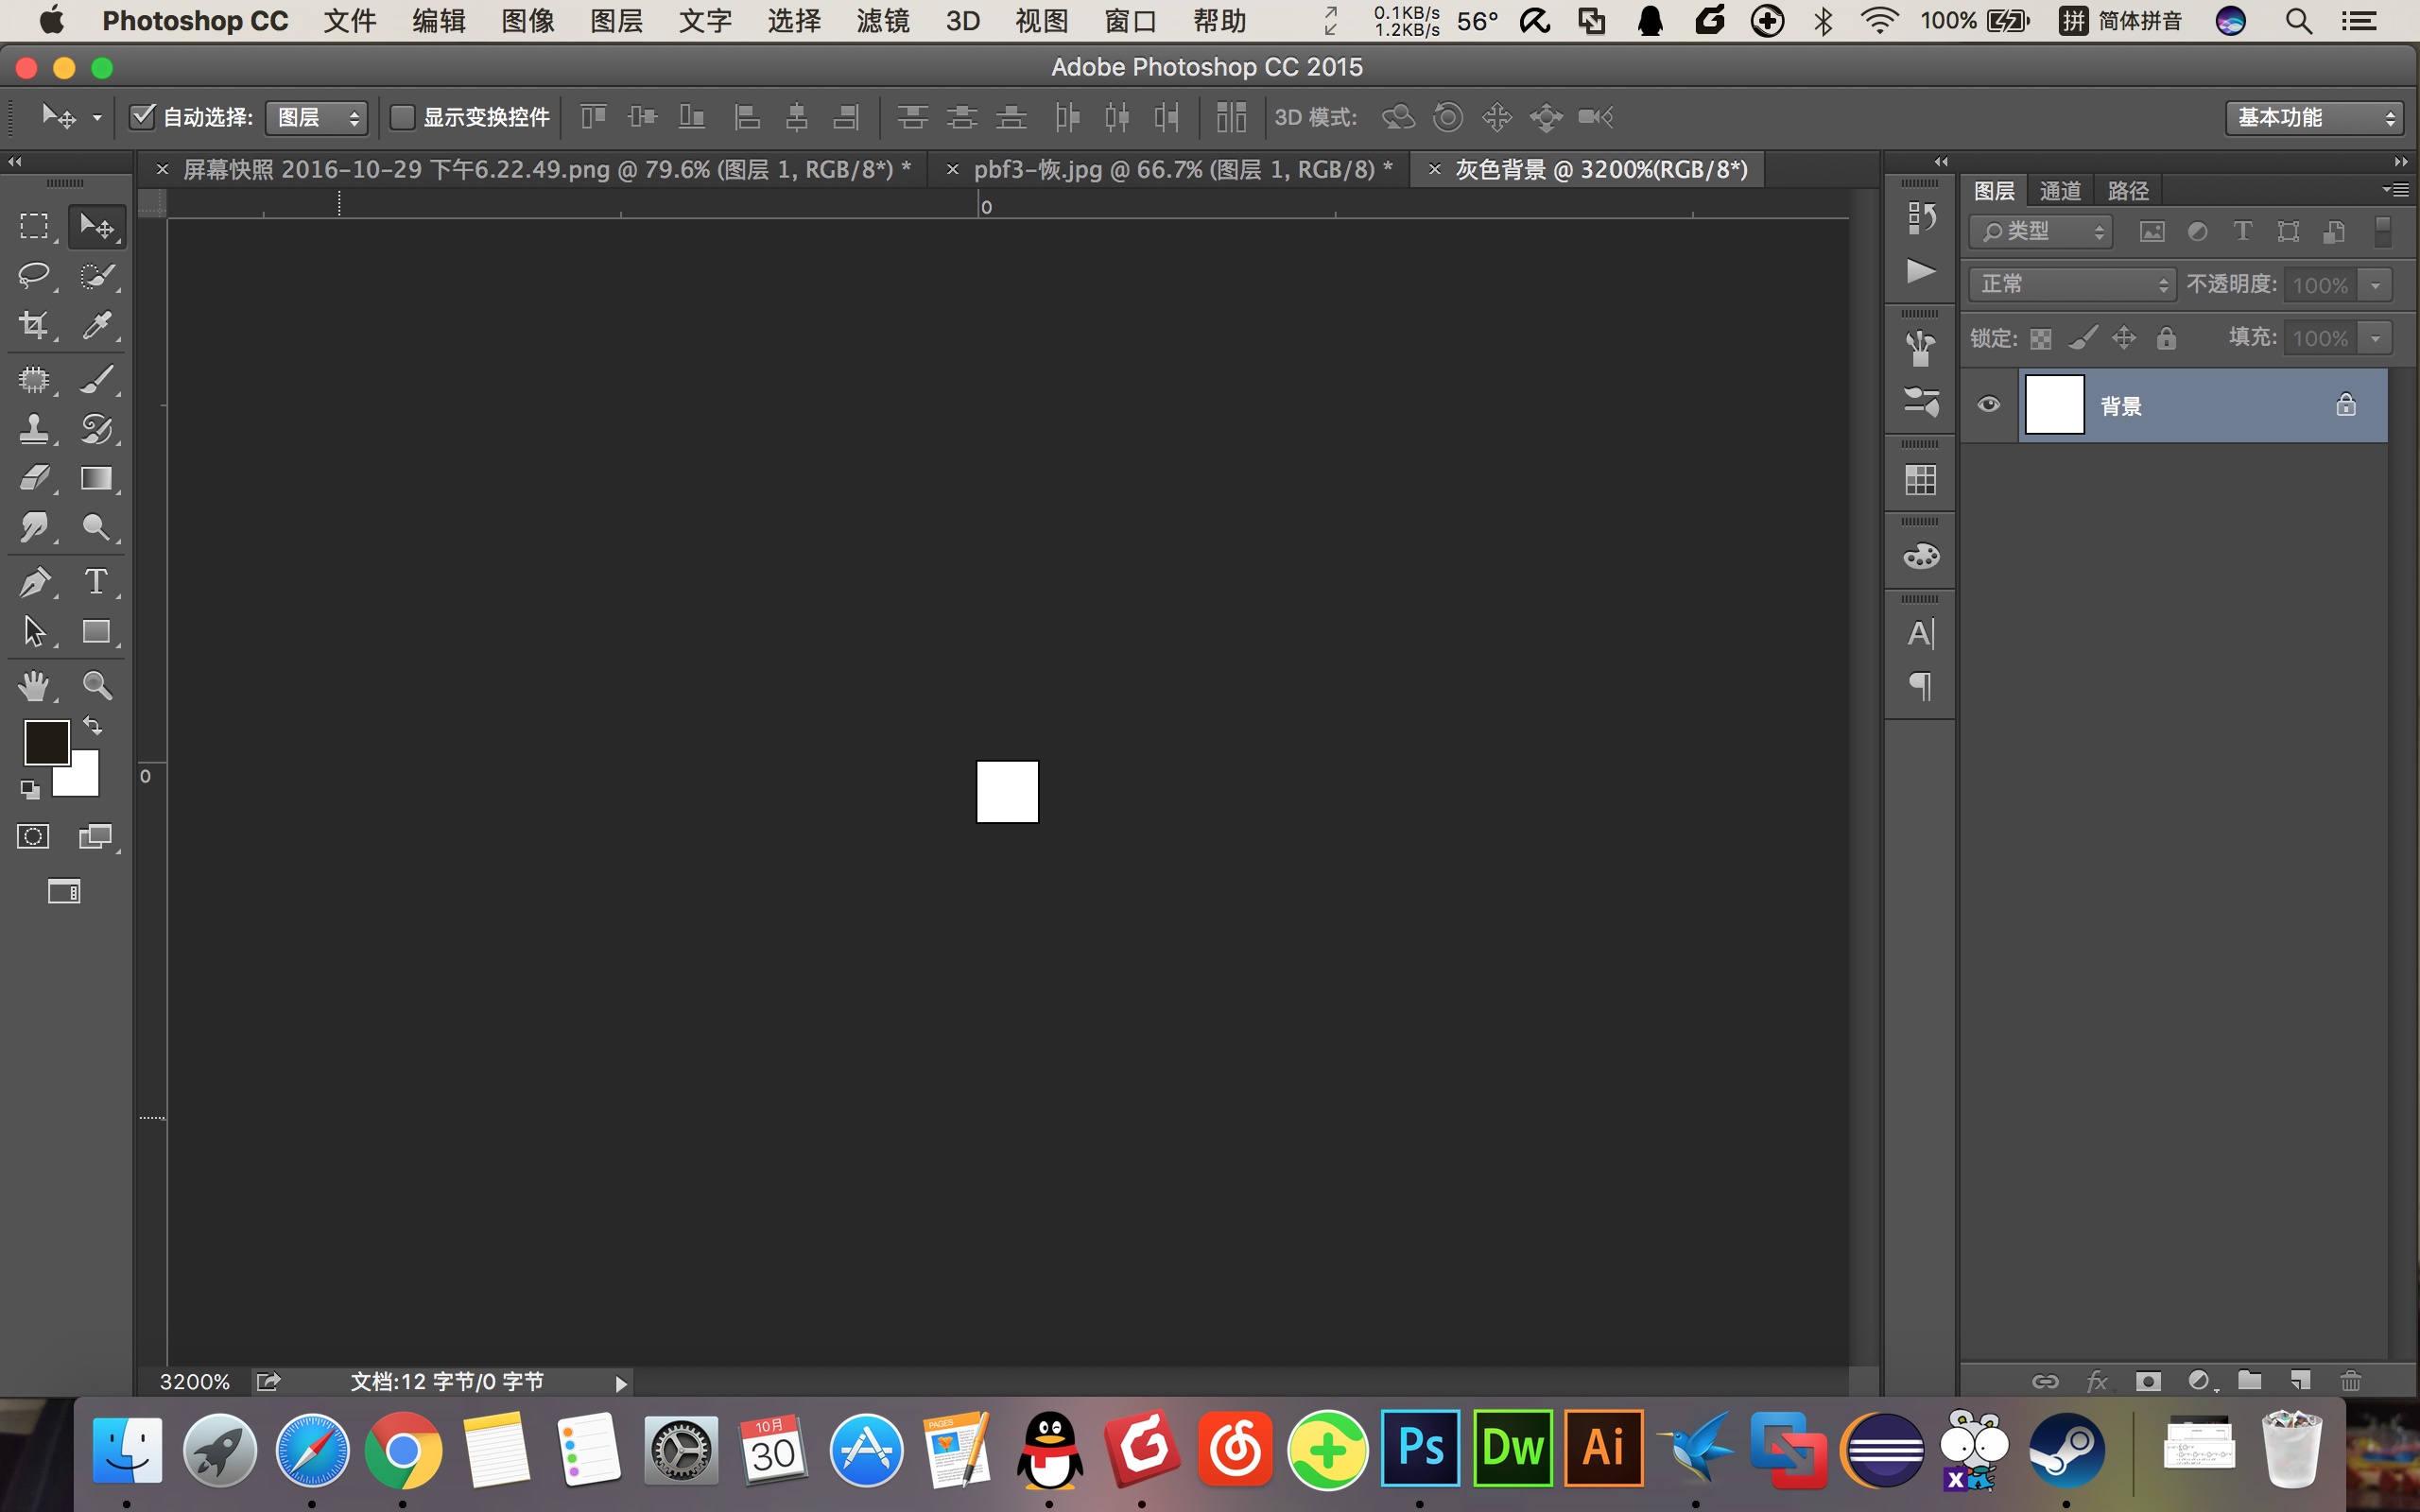
Task: Select the Zoom tool in toolbox
Action: coord(96,686)
